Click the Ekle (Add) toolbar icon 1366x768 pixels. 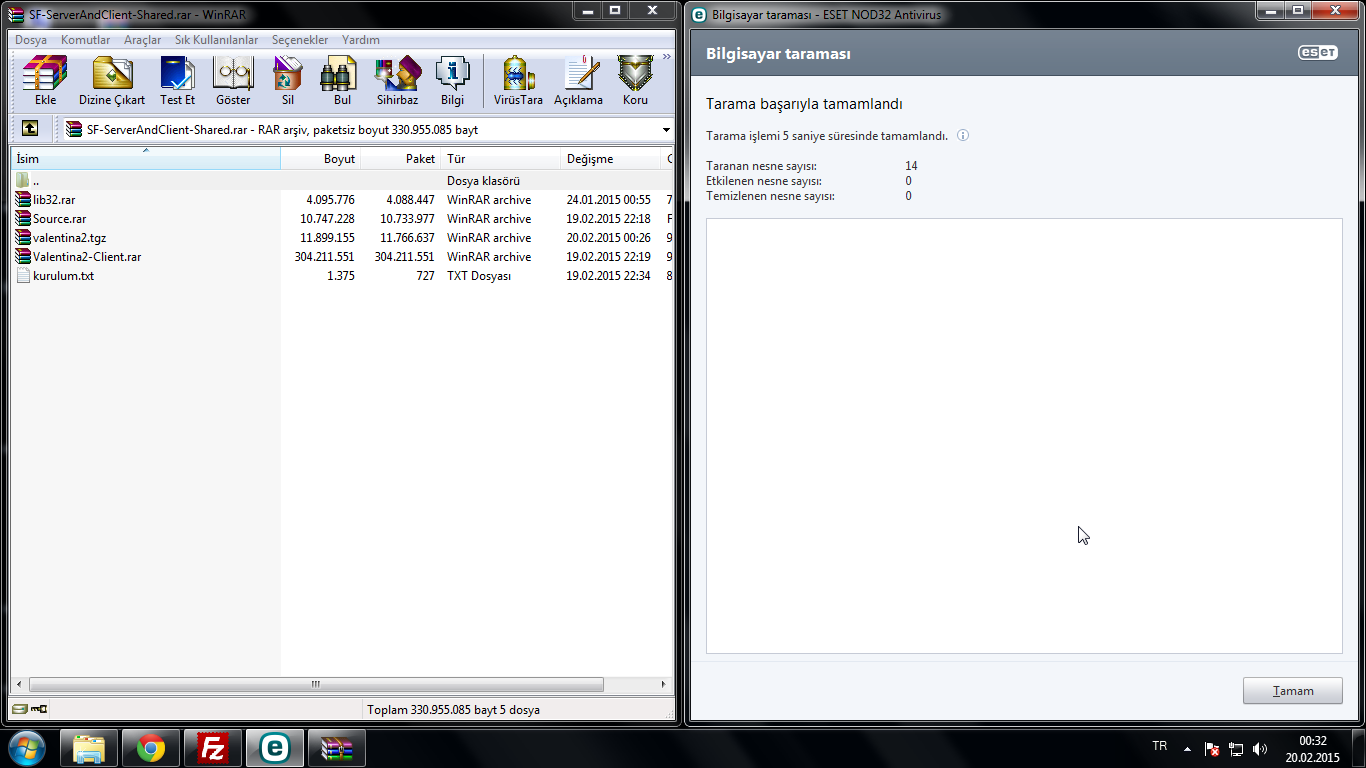(x=45, y=81)
